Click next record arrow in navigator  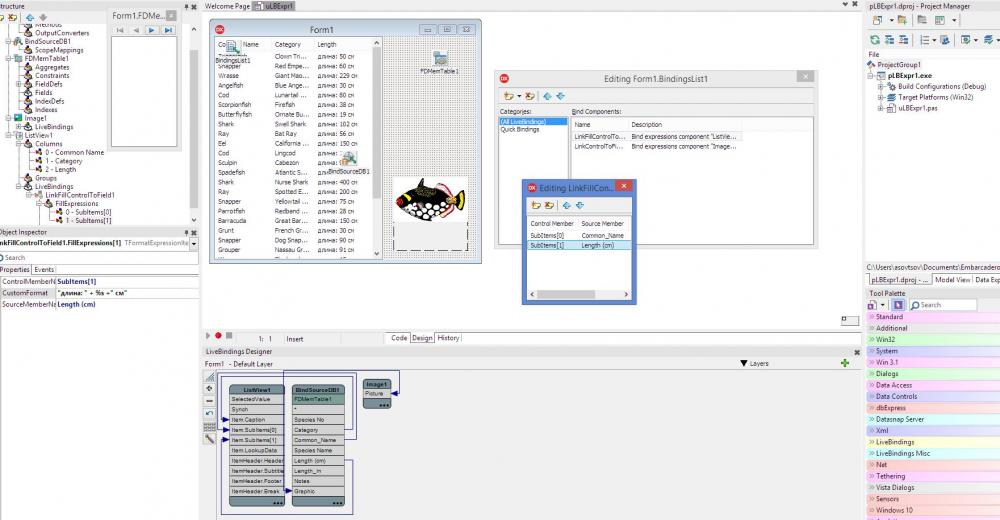pos(151,30)
